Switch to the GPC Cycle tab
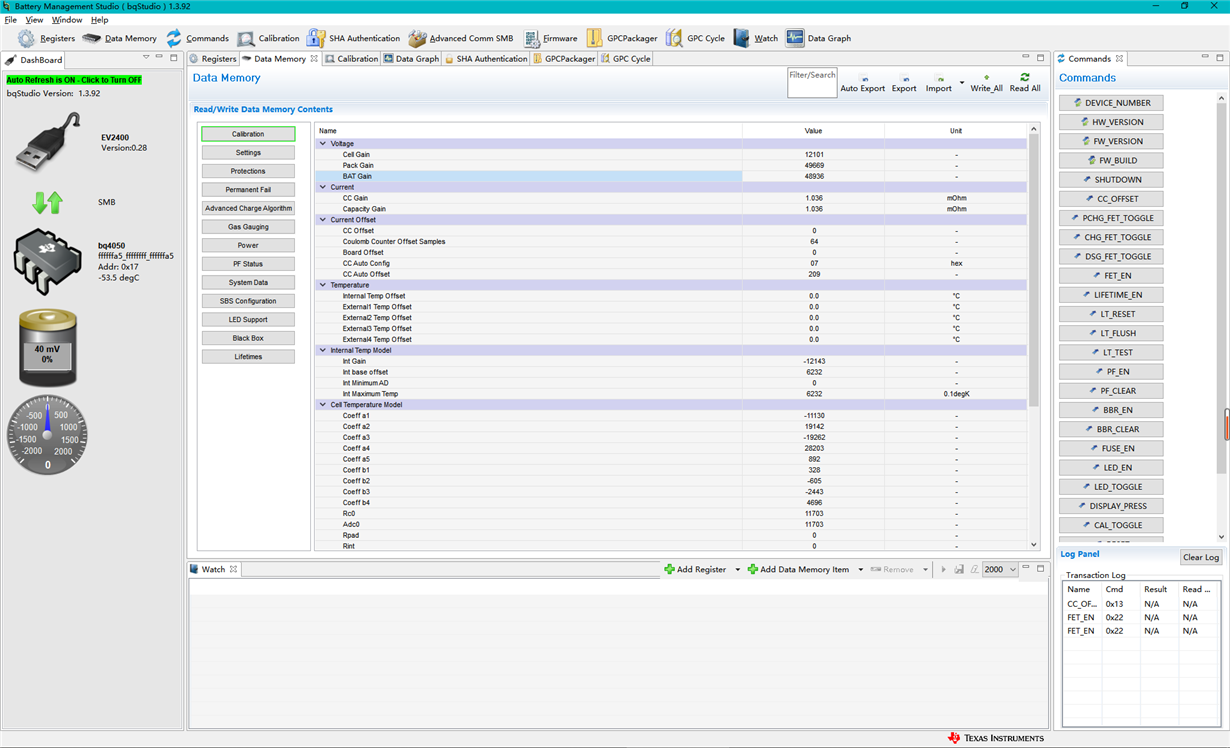The image size is (1230, 748). 625,59
